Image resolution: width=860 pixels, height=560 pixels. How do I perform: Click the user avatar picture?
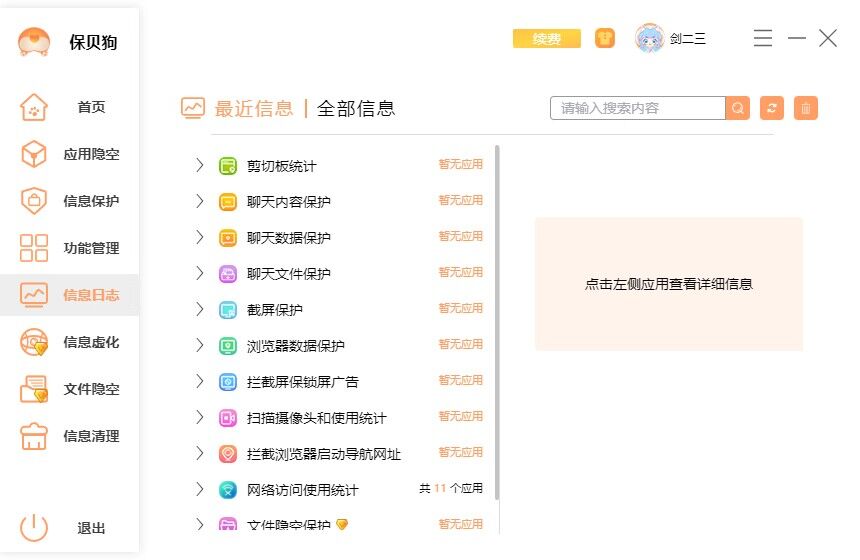(x=650, y=38)
